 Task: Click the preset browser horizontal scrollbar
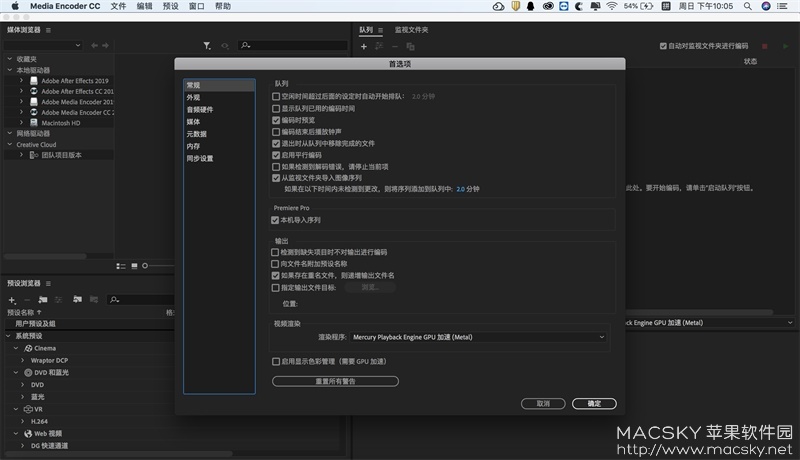[x=118, y=453]
